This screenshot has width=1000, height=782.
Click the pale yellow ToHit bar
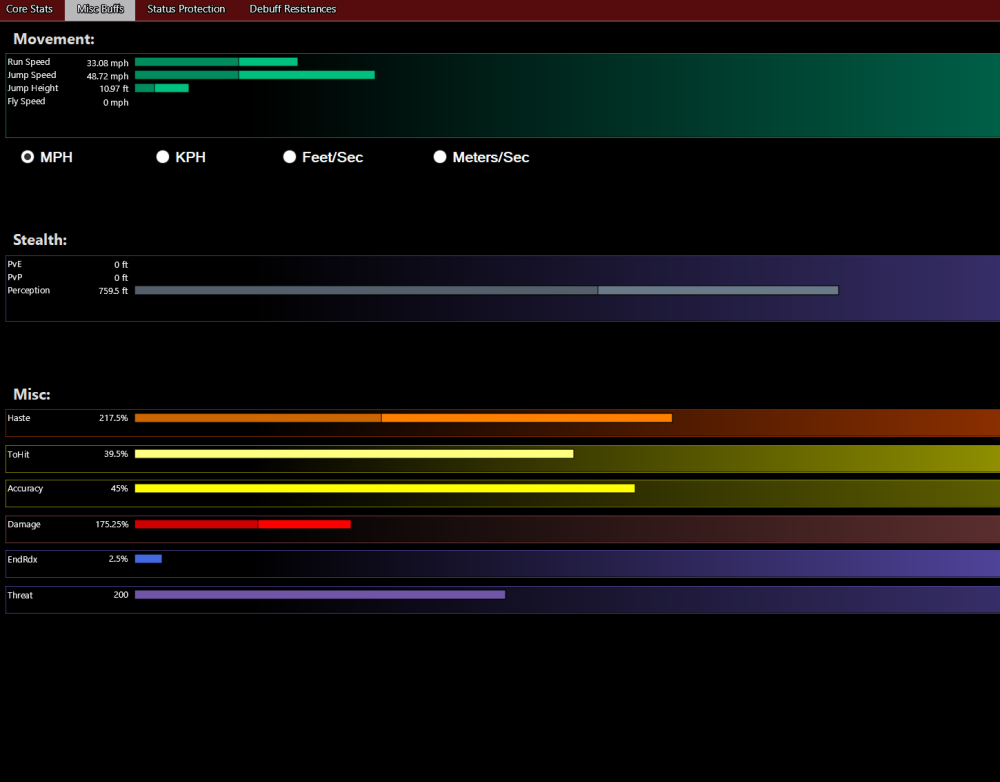354,454
